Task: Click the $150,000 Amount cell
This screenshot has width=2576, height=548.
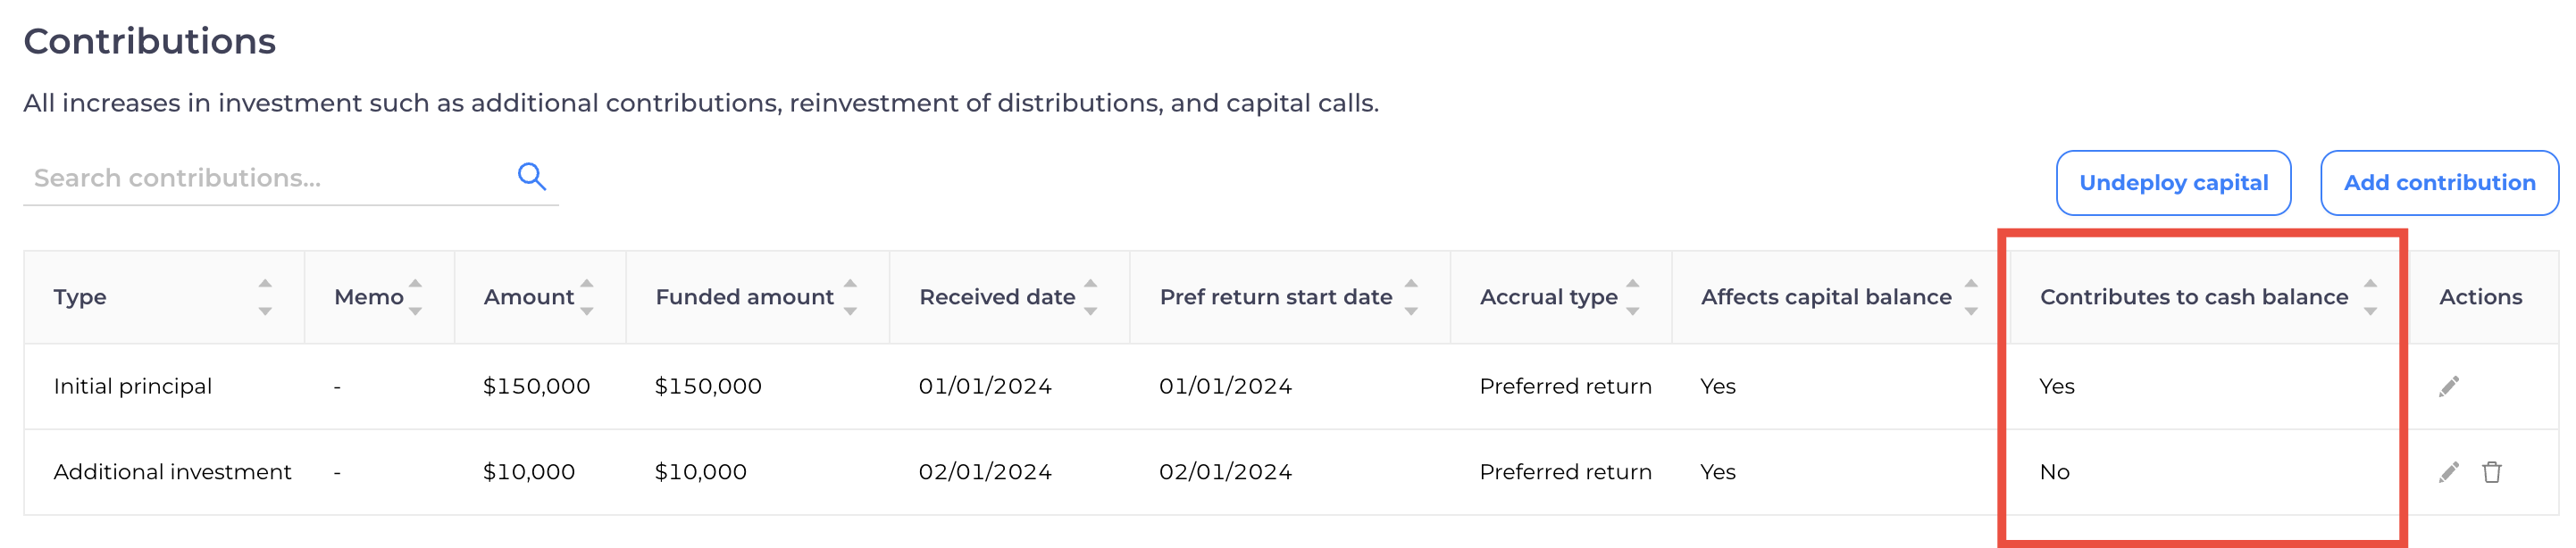Action: (536, 386)
